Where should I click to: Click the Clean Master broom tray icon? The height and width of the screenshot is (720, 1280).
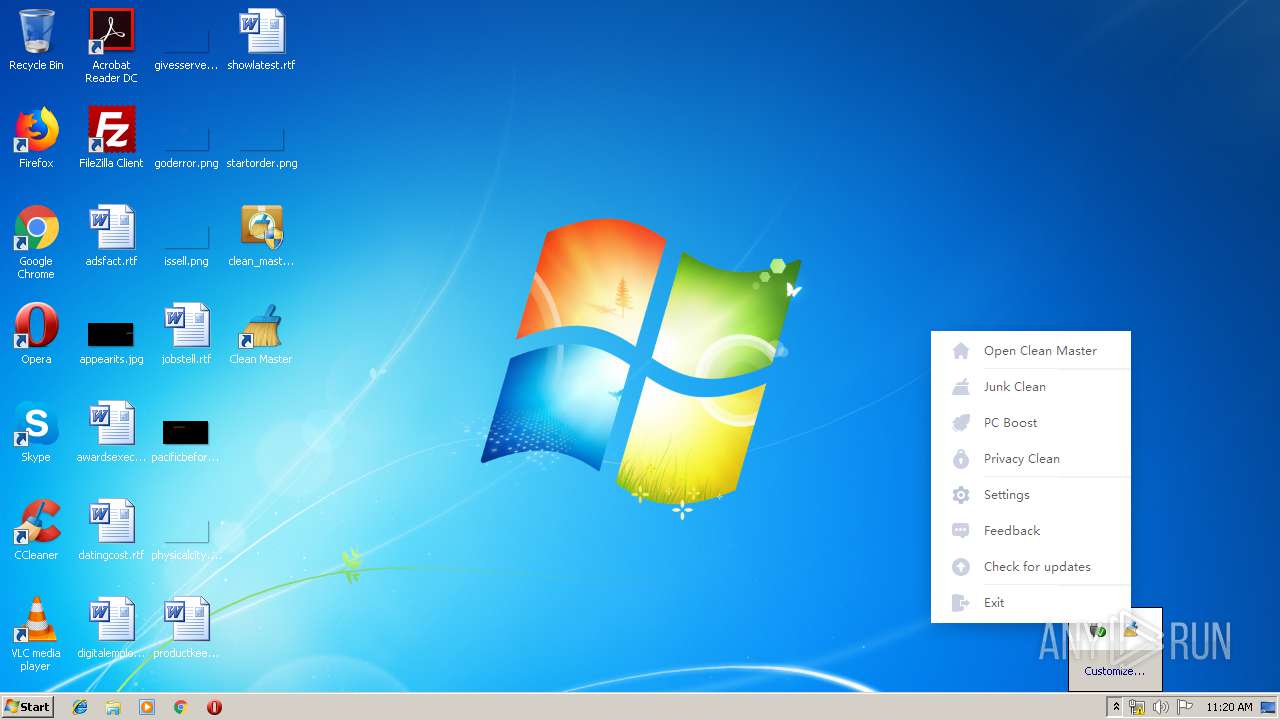1131,629
